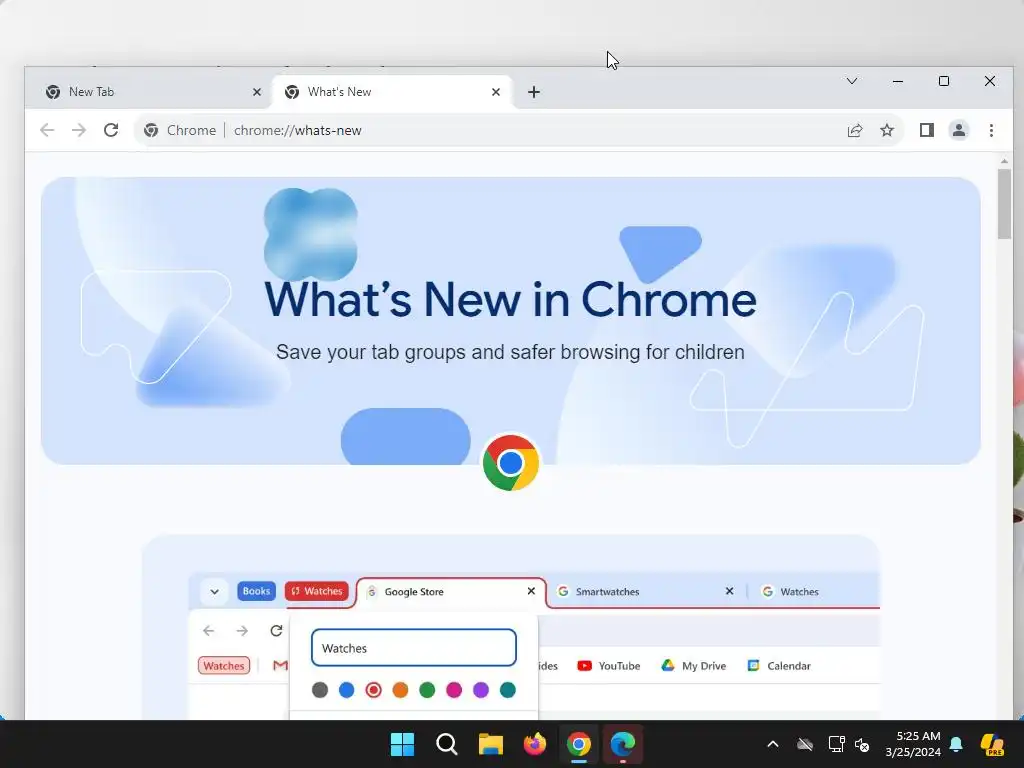Click the scrollbar up arrow

click(1004, 161)
